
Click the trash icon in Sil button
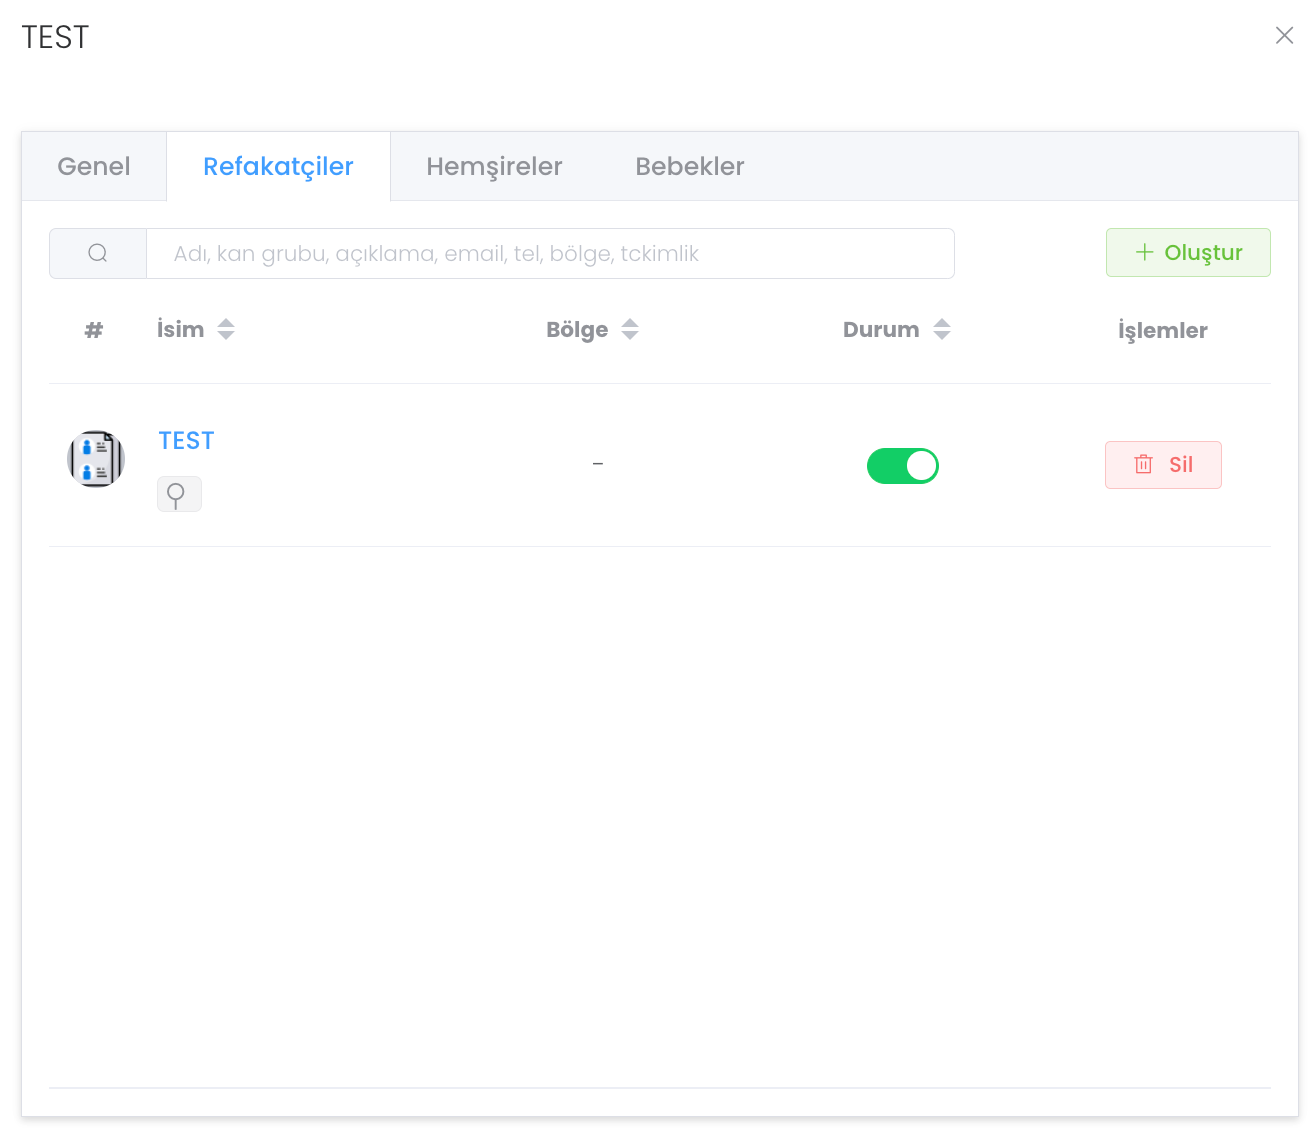(1143, 464)
